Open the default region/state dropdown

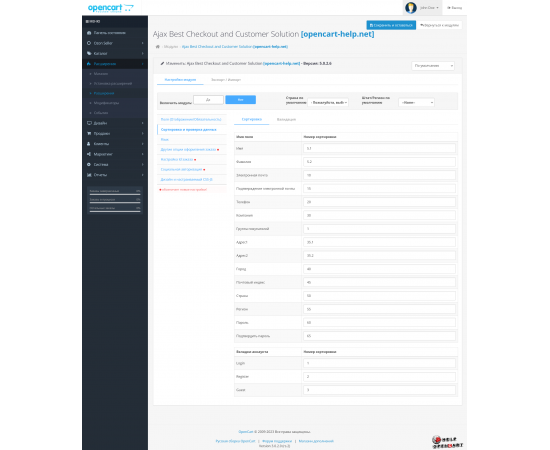416,102
